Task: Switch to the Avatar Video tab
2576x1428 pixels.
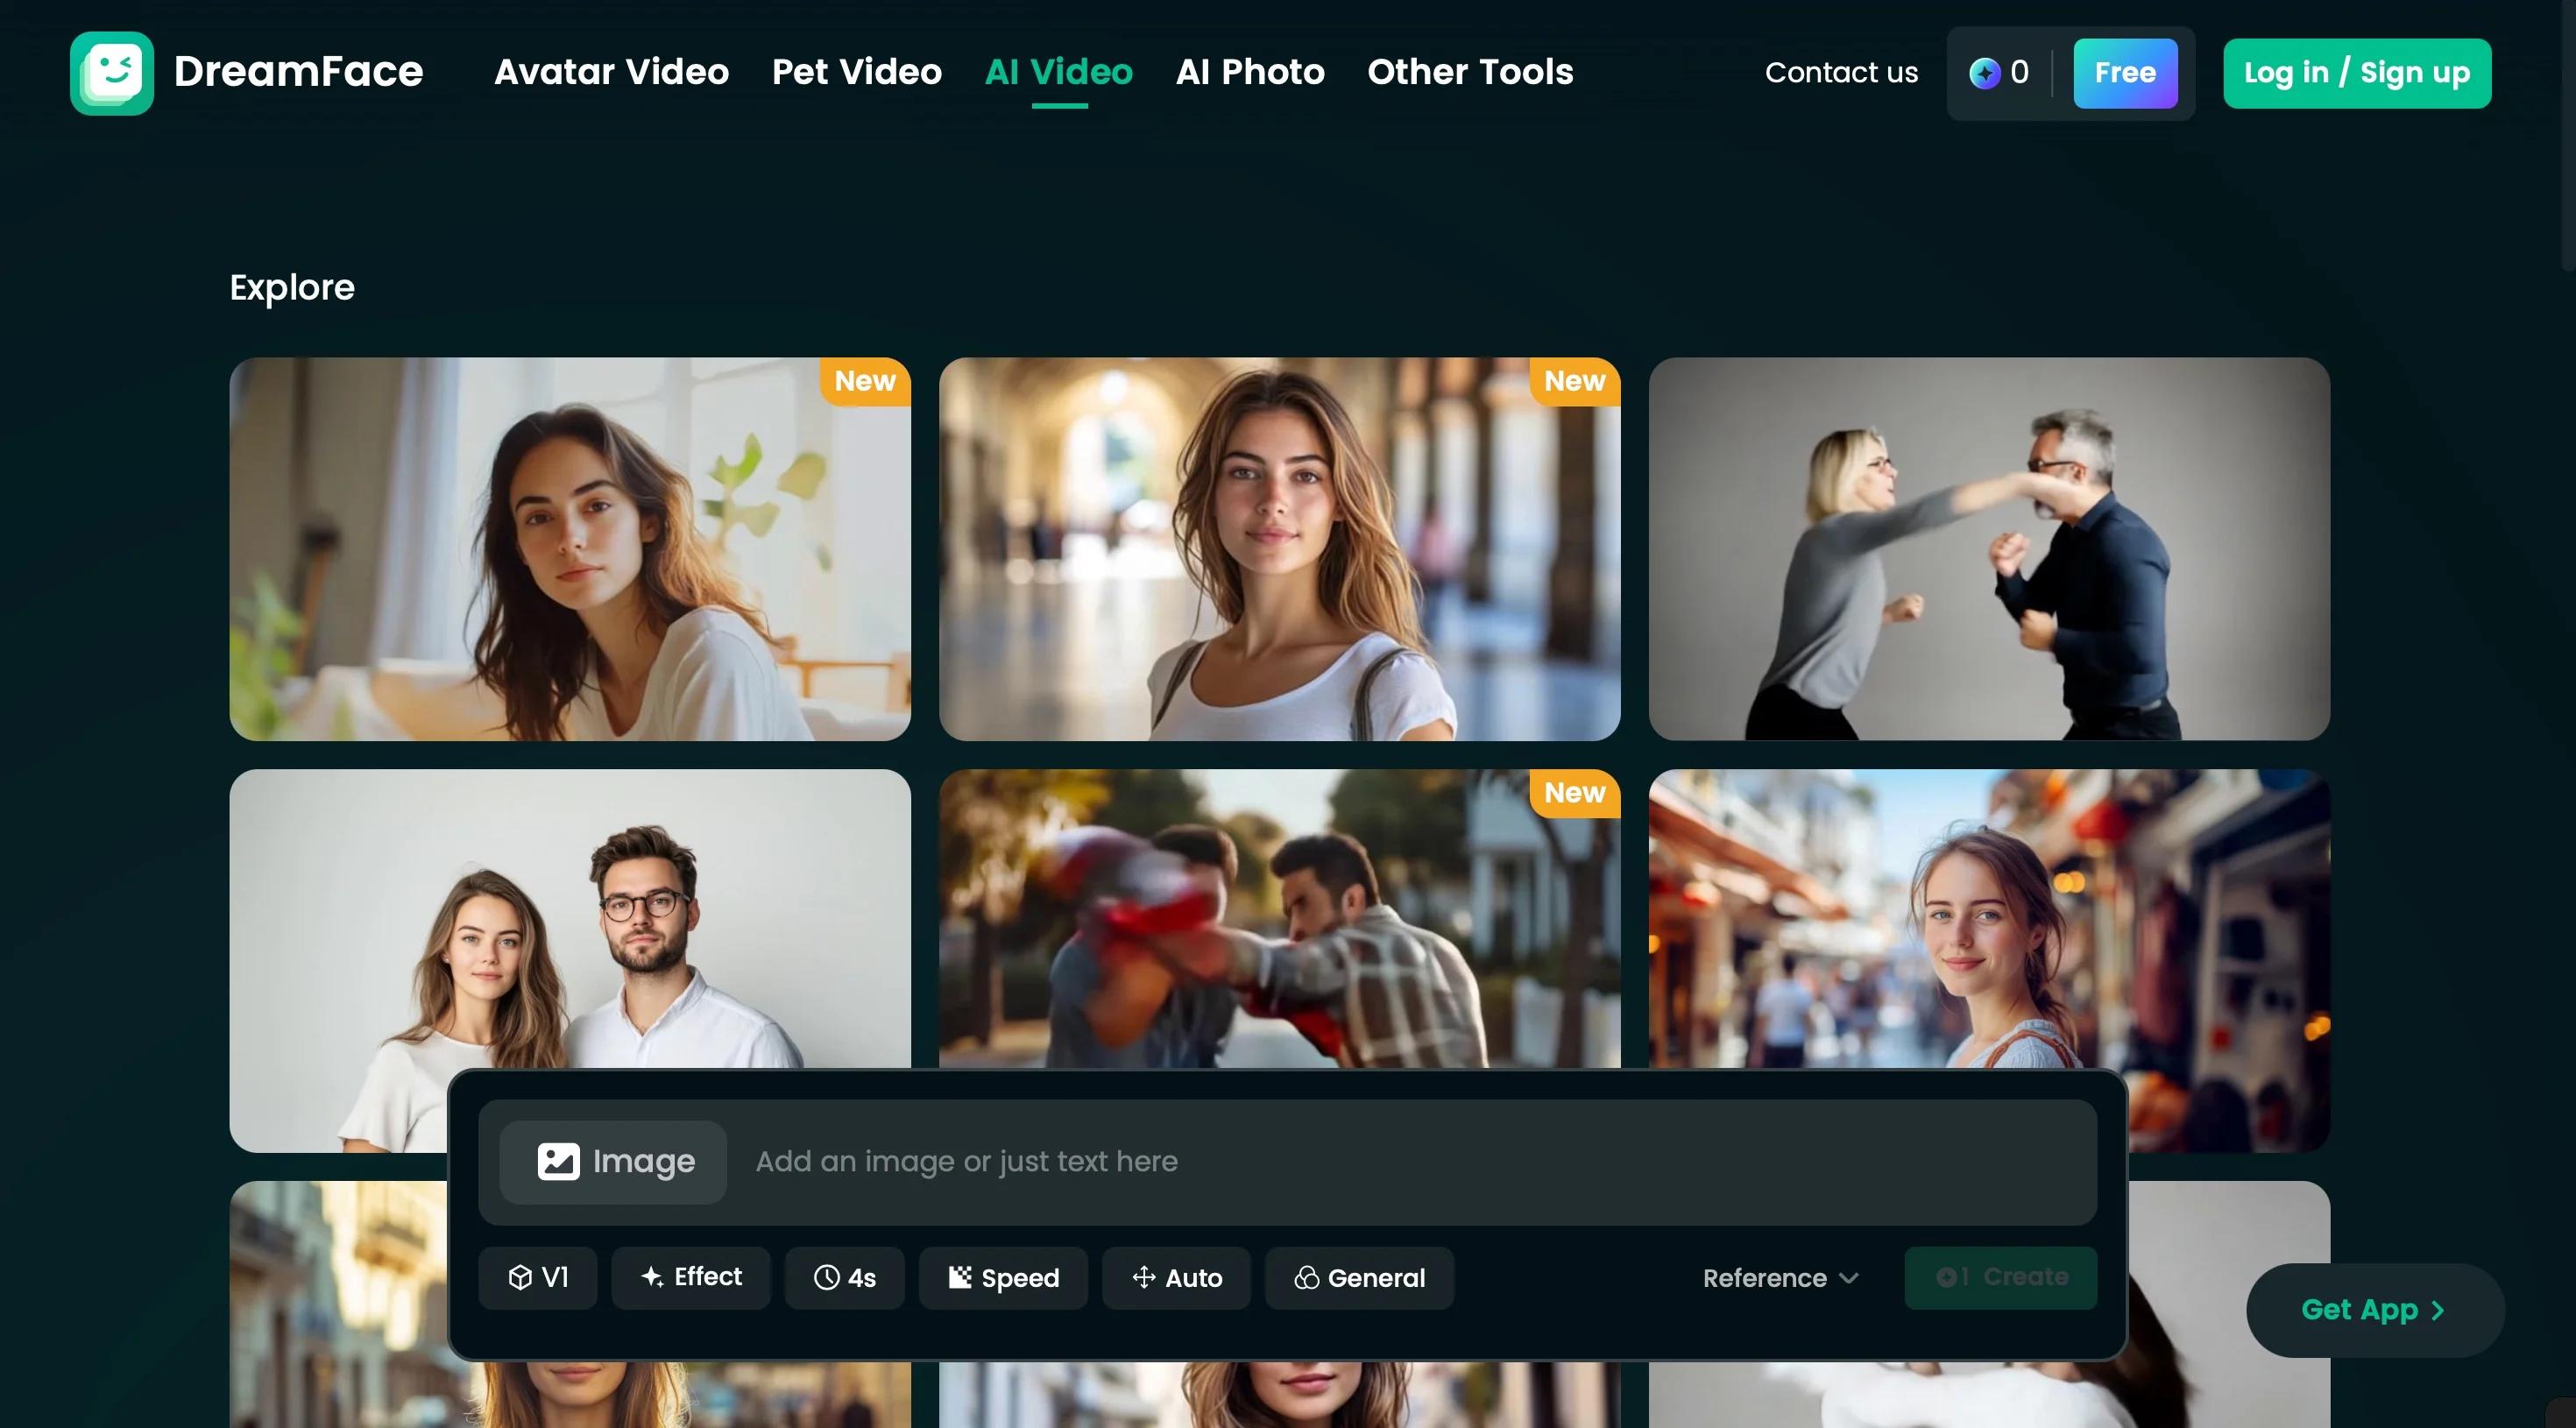Action: coord(611,72)
